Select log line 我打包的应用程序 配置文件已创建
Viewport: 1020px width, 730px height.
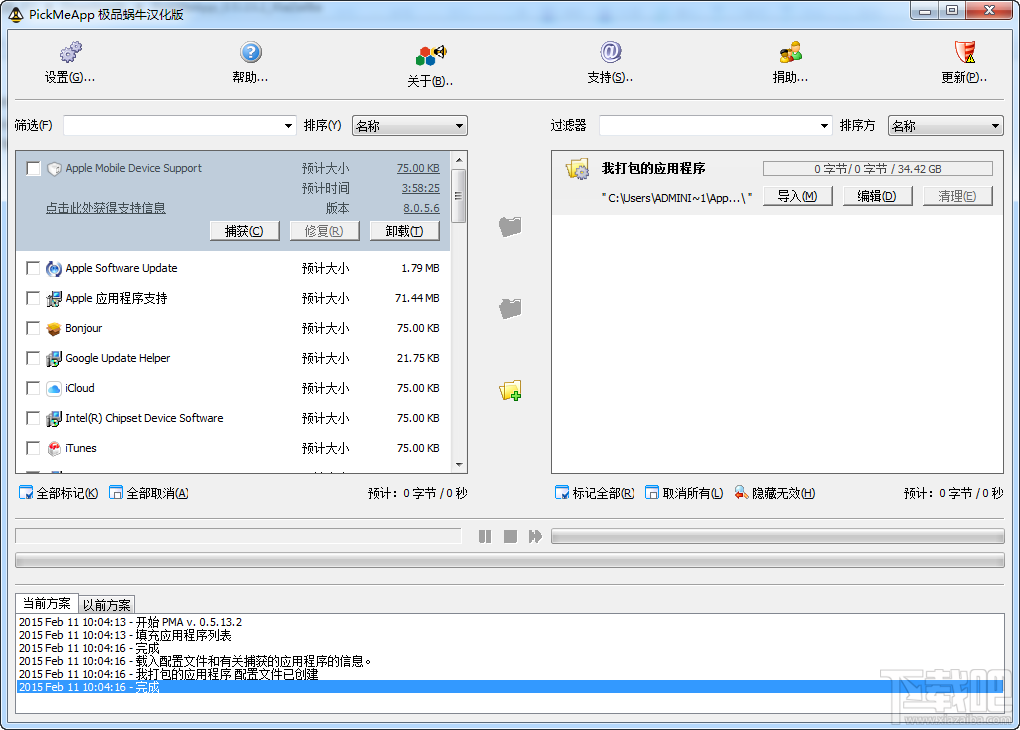168,674
